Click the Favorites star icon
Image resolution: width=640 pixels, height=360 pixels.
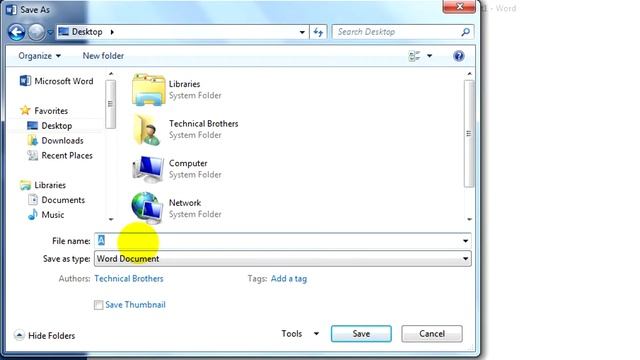(25, 110)
